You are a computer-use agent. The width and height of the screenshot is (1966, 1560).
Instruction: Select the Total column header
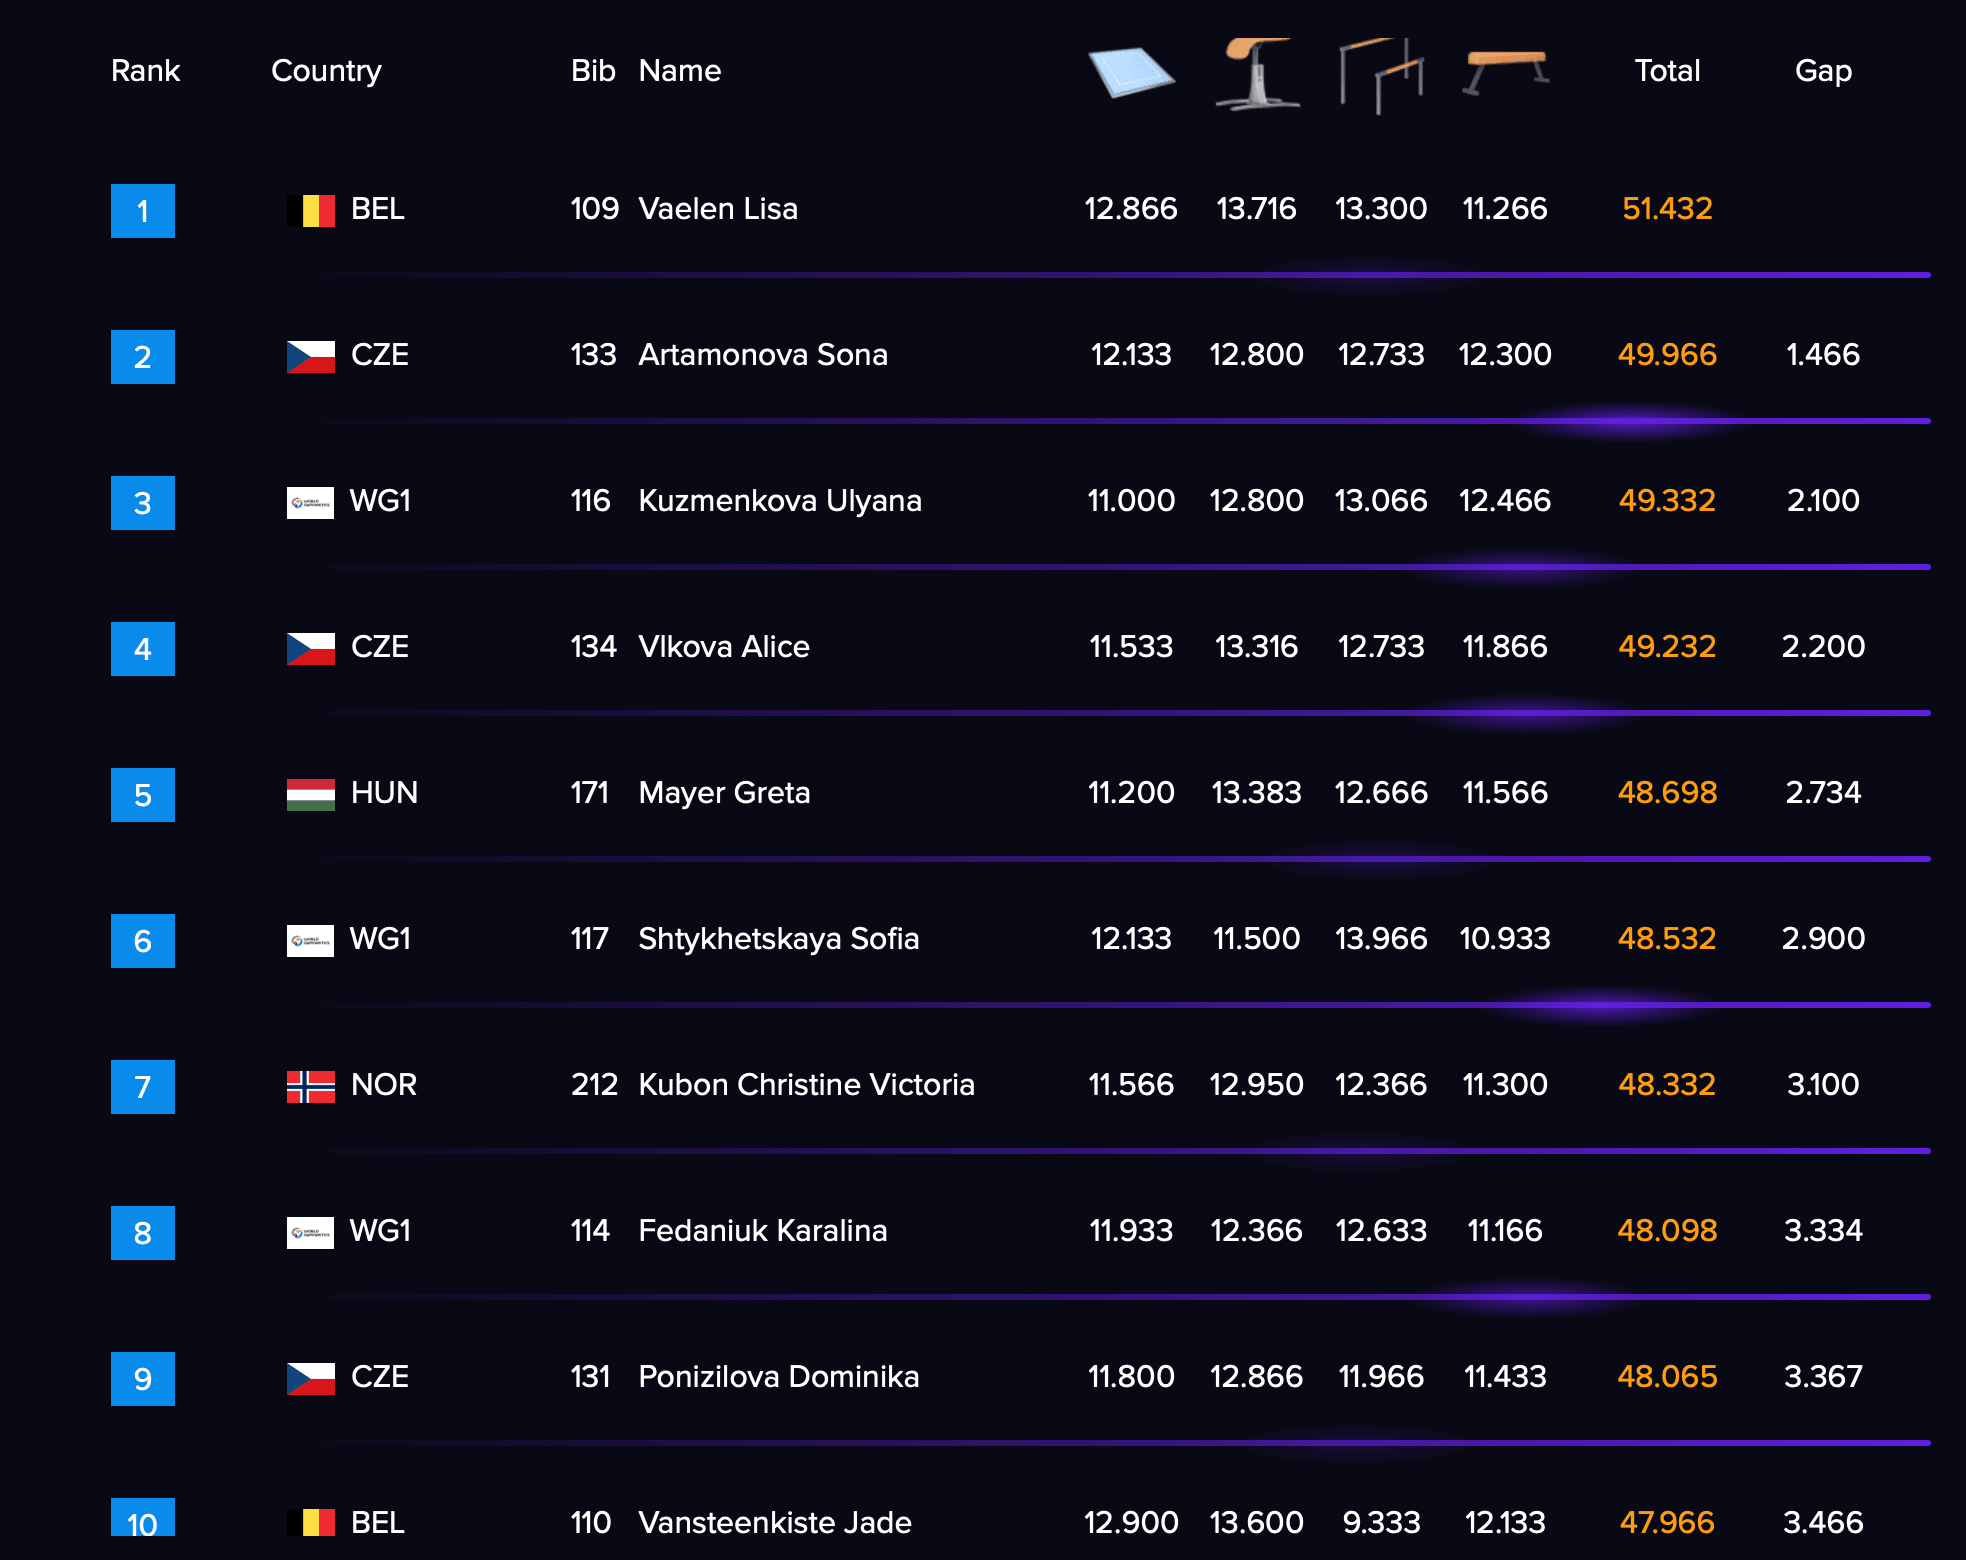point(1667,71)
